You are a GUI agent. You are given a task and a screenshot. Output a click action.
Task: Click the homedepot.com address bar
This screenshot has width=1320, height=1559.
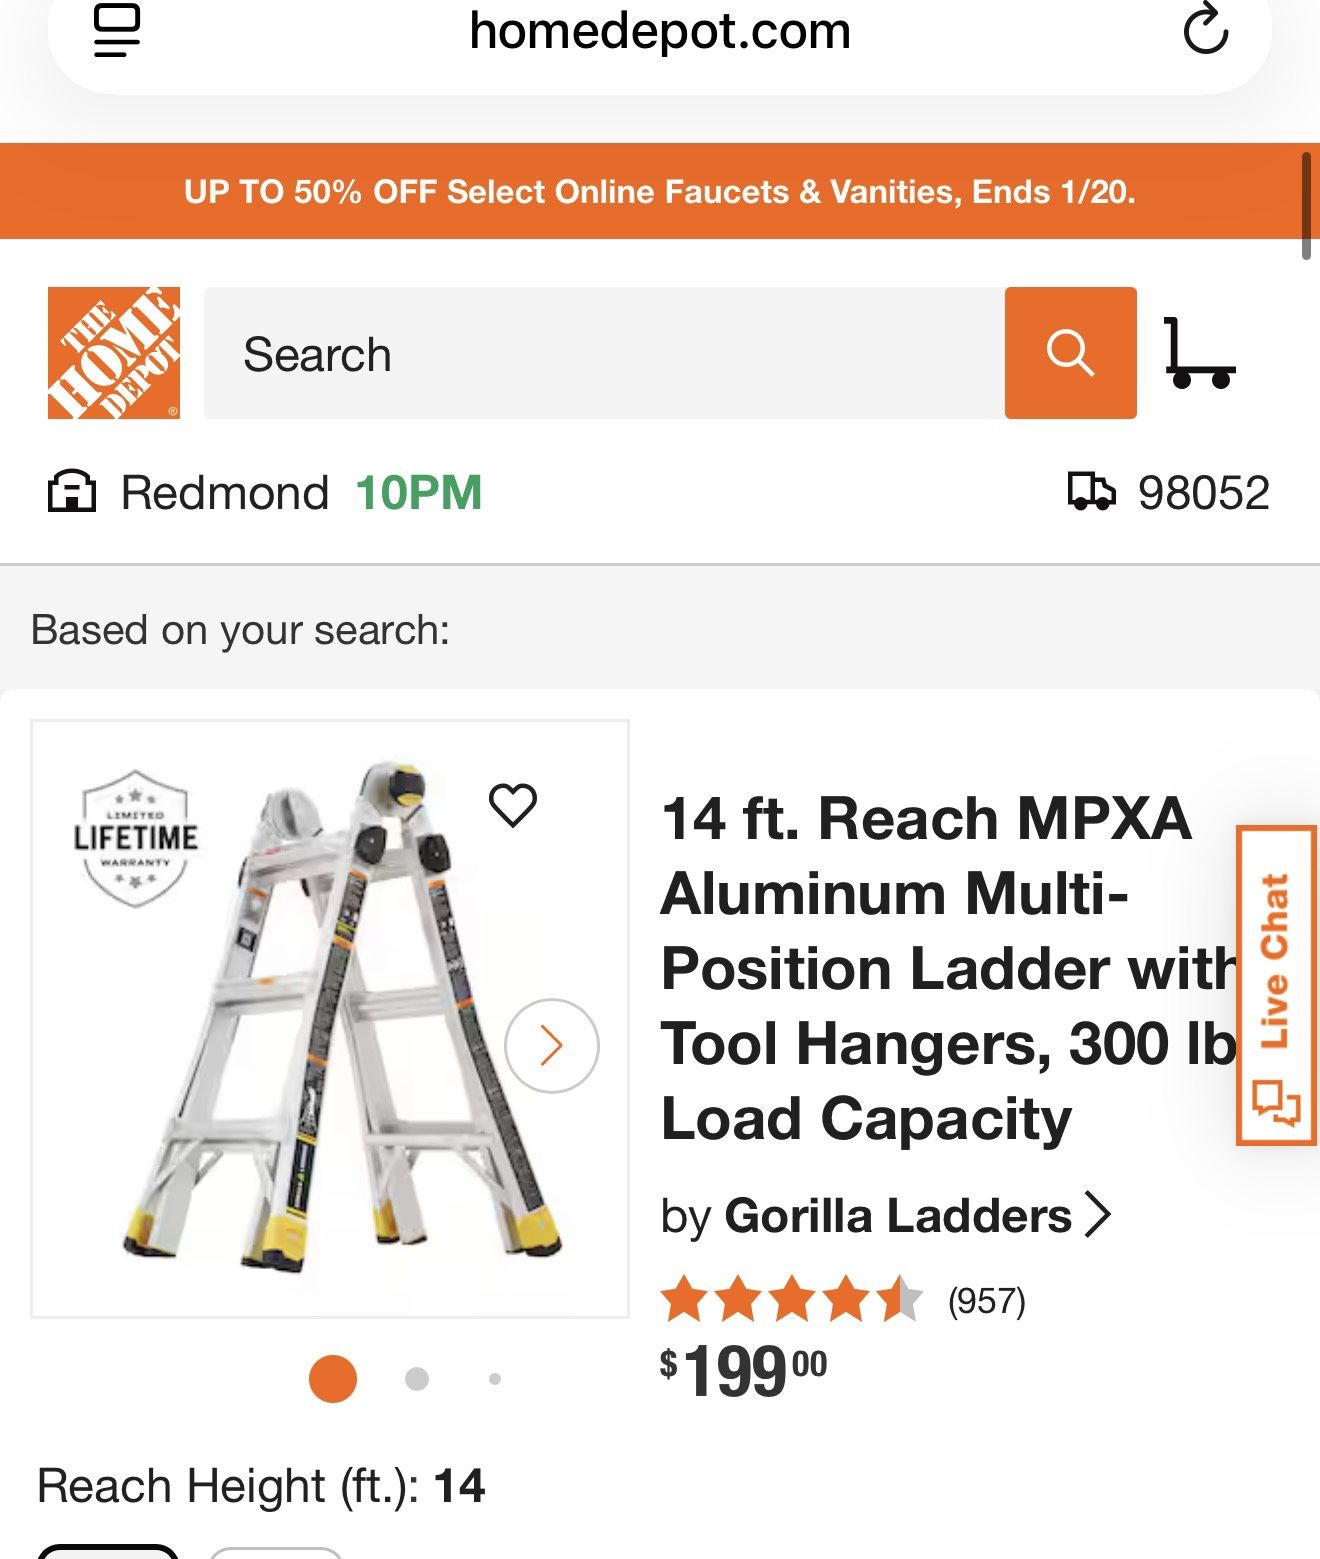pyautogui.click(x=660, y=30)
